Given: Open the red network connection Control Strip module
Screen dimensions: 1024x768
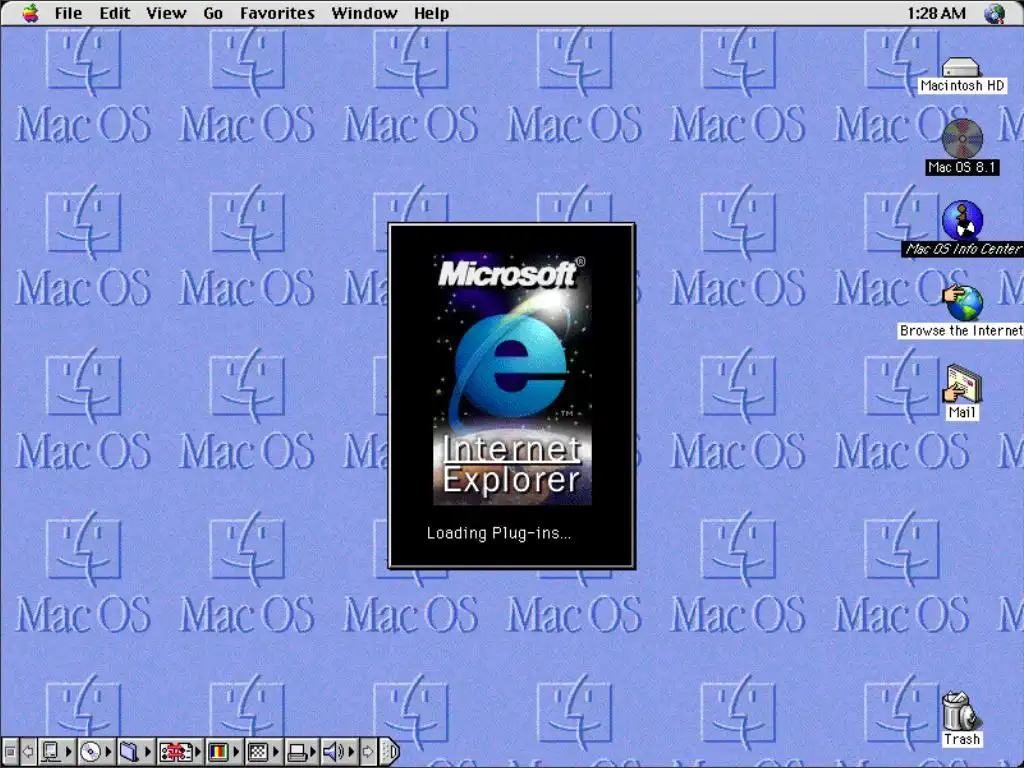Looking at the screenshot, I should (x=180, y=752).
